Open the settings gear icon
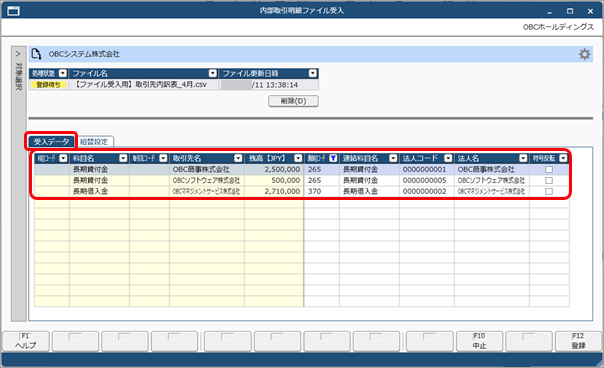Viewport: 604px width, 368px height. click(x=584, y=54)
